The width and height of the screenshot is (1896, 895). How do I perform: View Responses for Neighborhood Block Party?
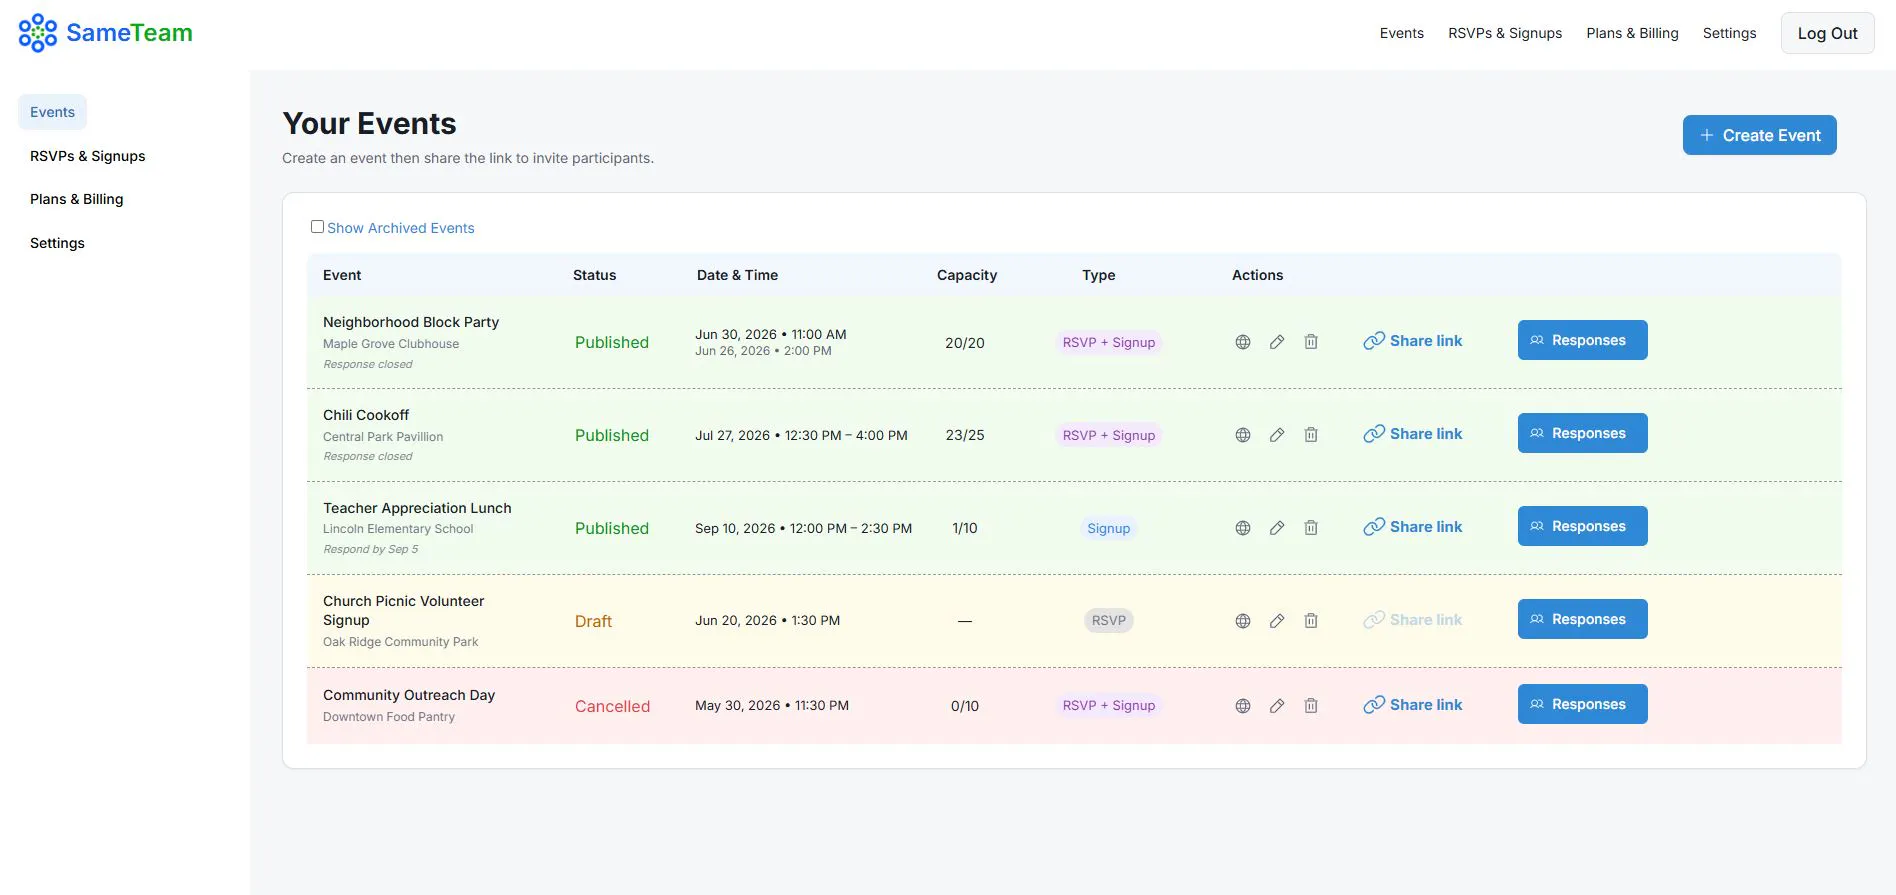[x=1582, y=340]
